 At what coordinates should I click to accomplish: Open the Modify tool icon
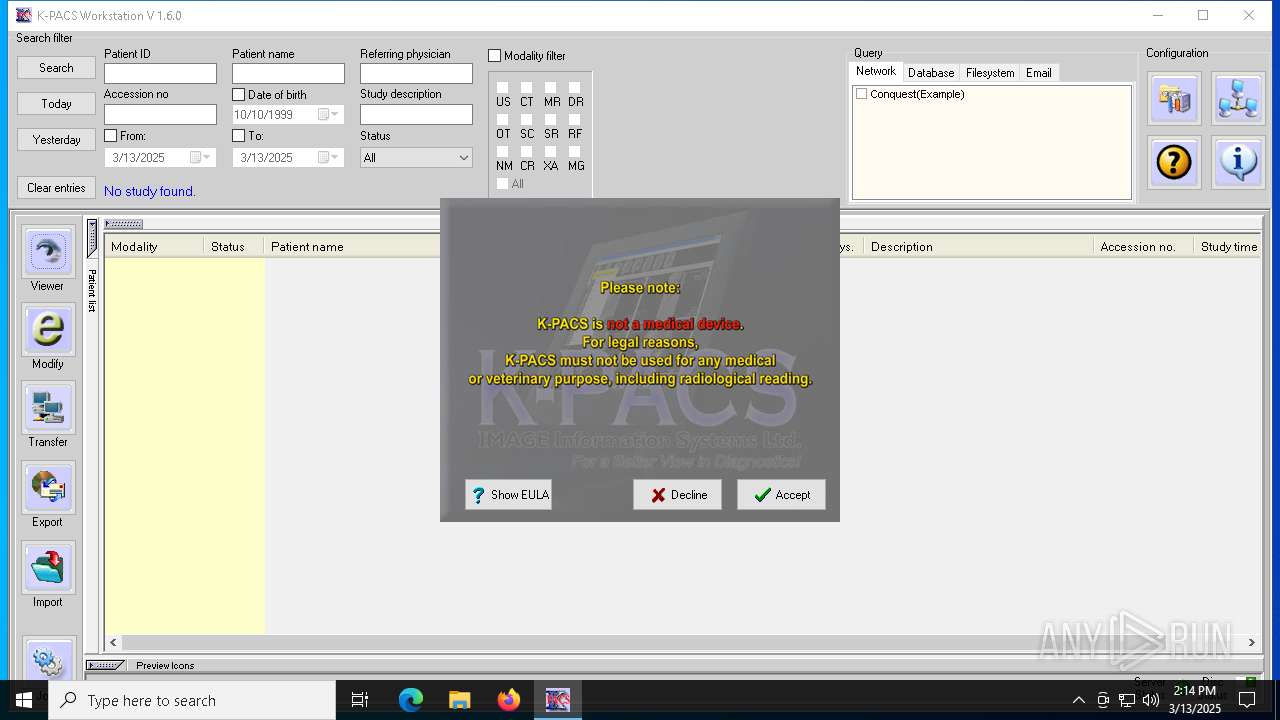48,330
